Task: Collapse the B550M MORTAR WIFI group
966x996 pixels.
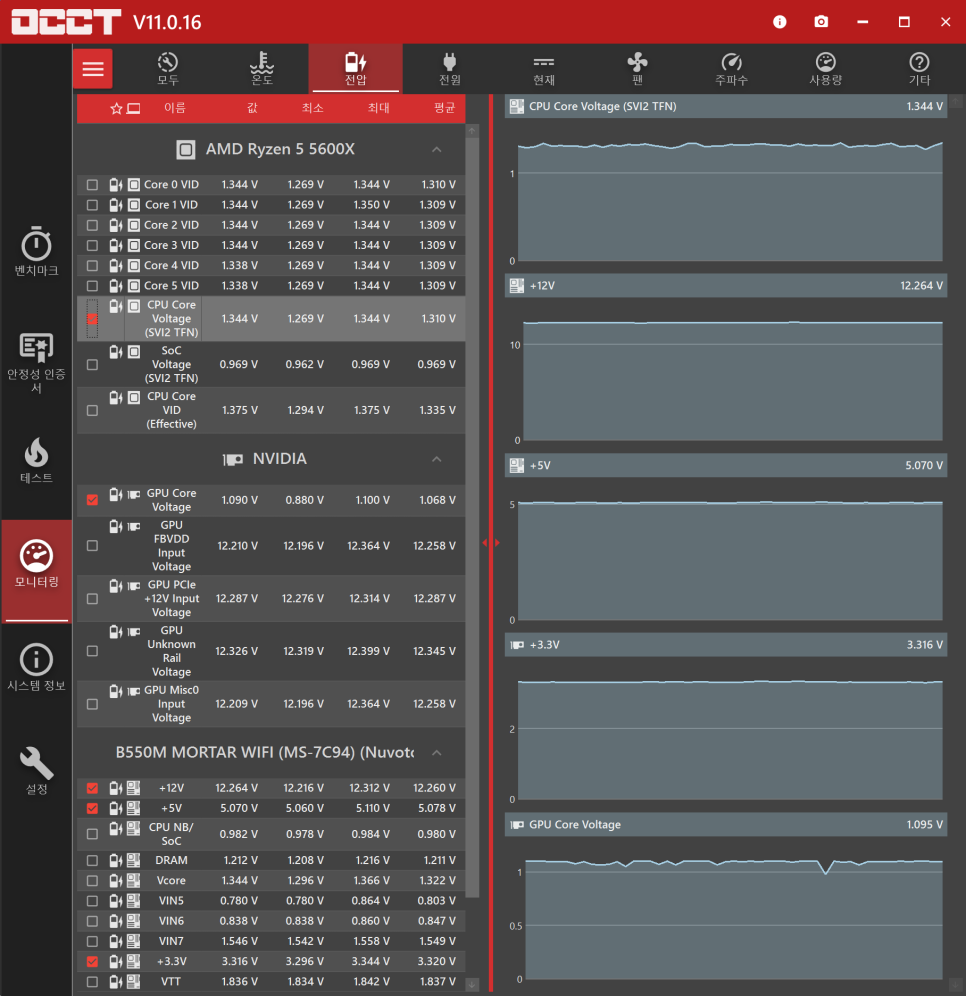Action: click(436, 753)
